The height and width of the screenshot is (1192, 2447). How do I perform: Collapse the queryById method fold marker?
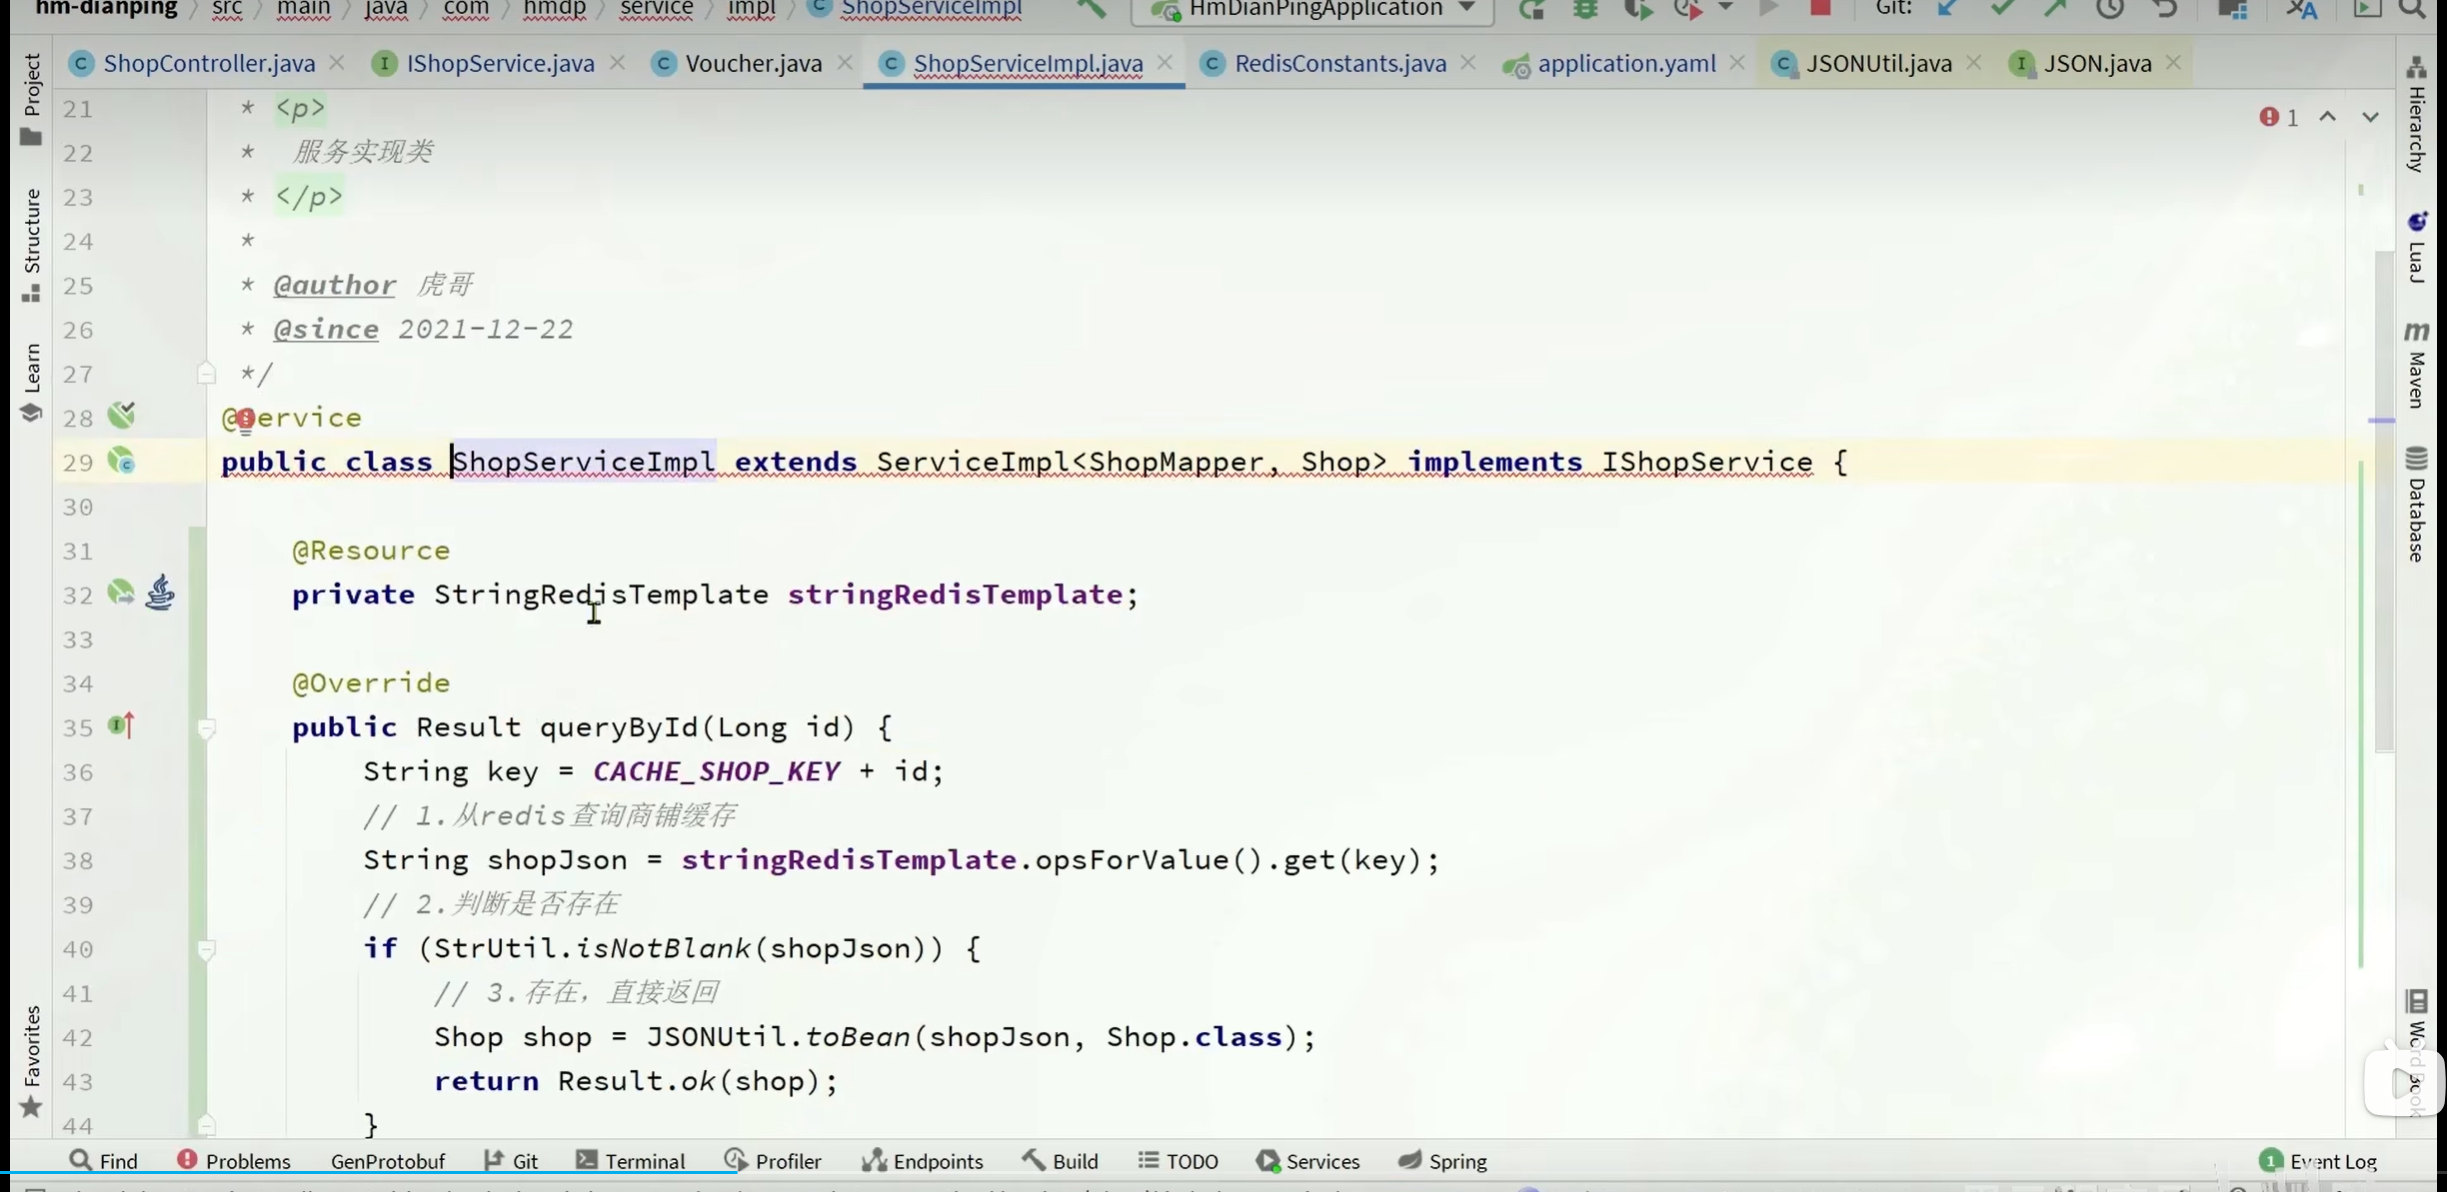pyautogui.click(x=206, y=728)
